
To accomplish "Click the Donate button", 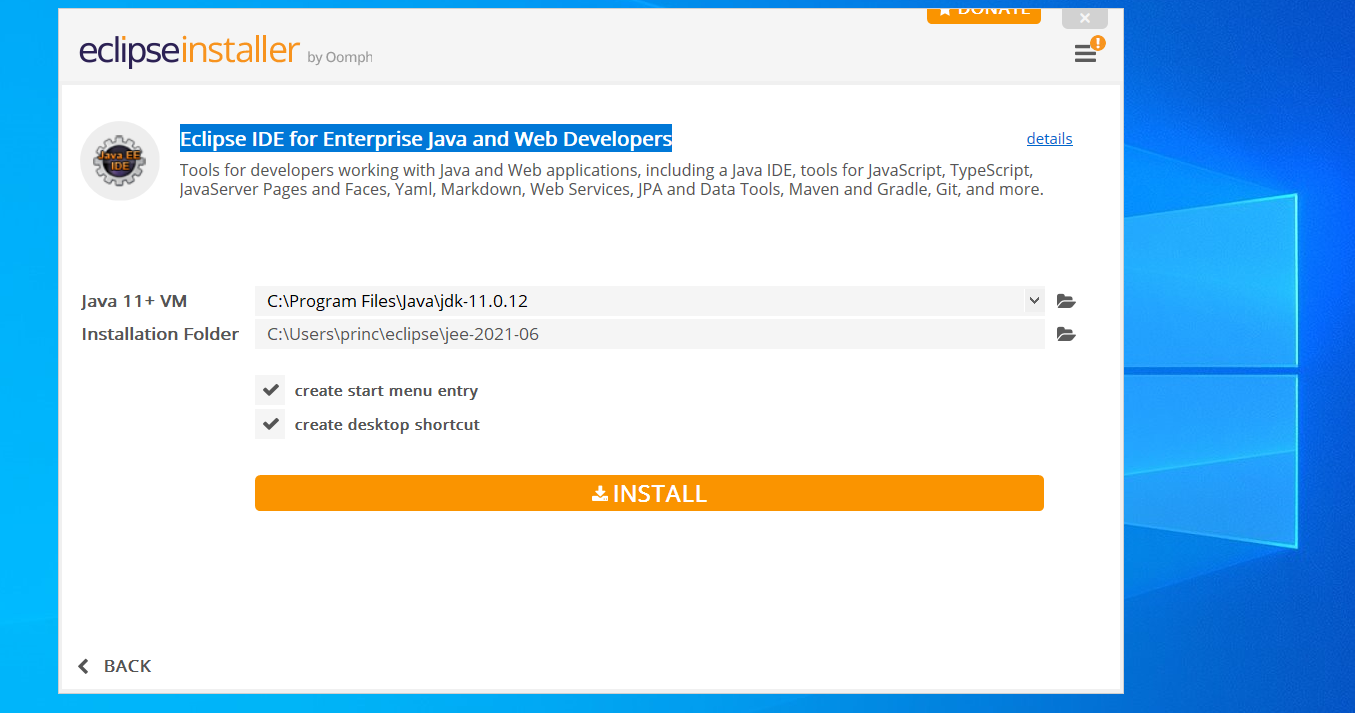I will pos(984,13).
